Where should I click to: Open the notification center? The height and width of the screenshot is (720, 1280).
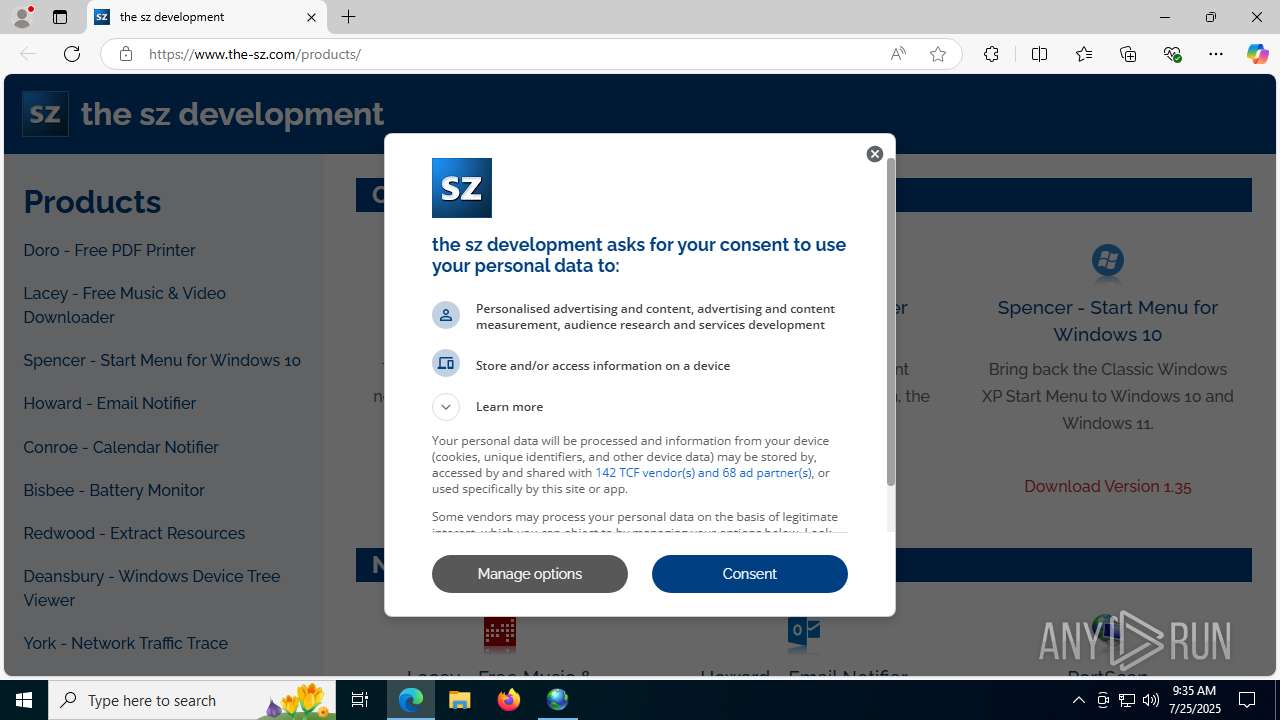click(x=1247, y=700)
